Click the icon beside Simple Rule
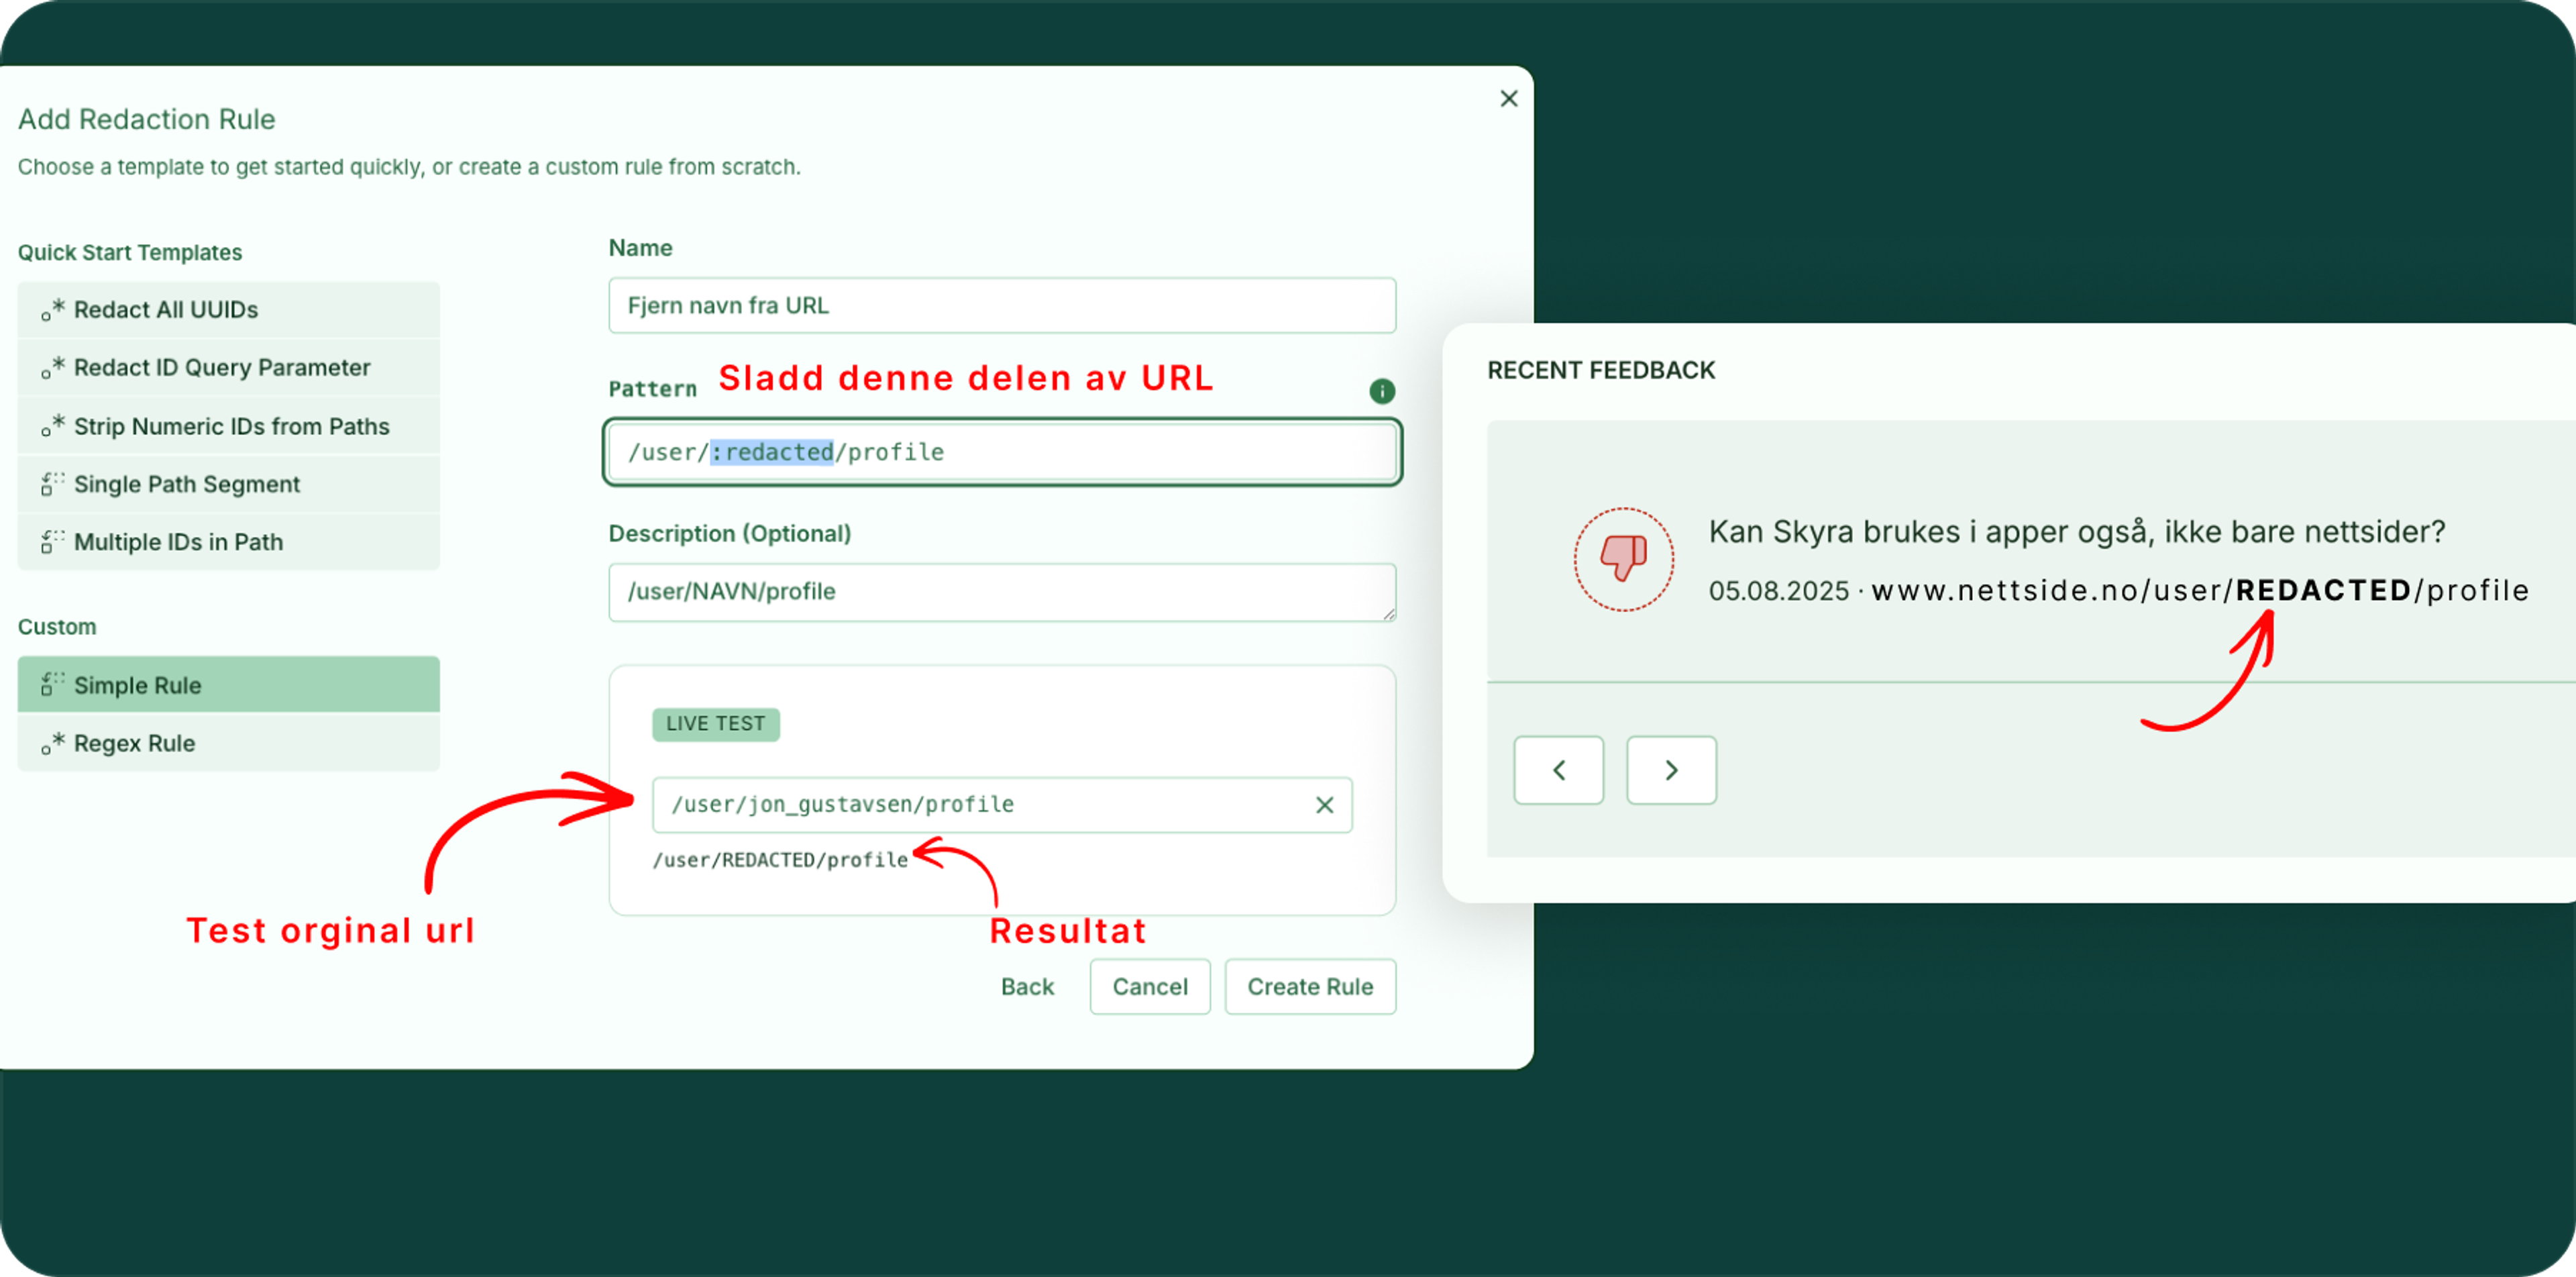The height and width of the screenshot is (1277, 2576). click(x=52, y=685)
